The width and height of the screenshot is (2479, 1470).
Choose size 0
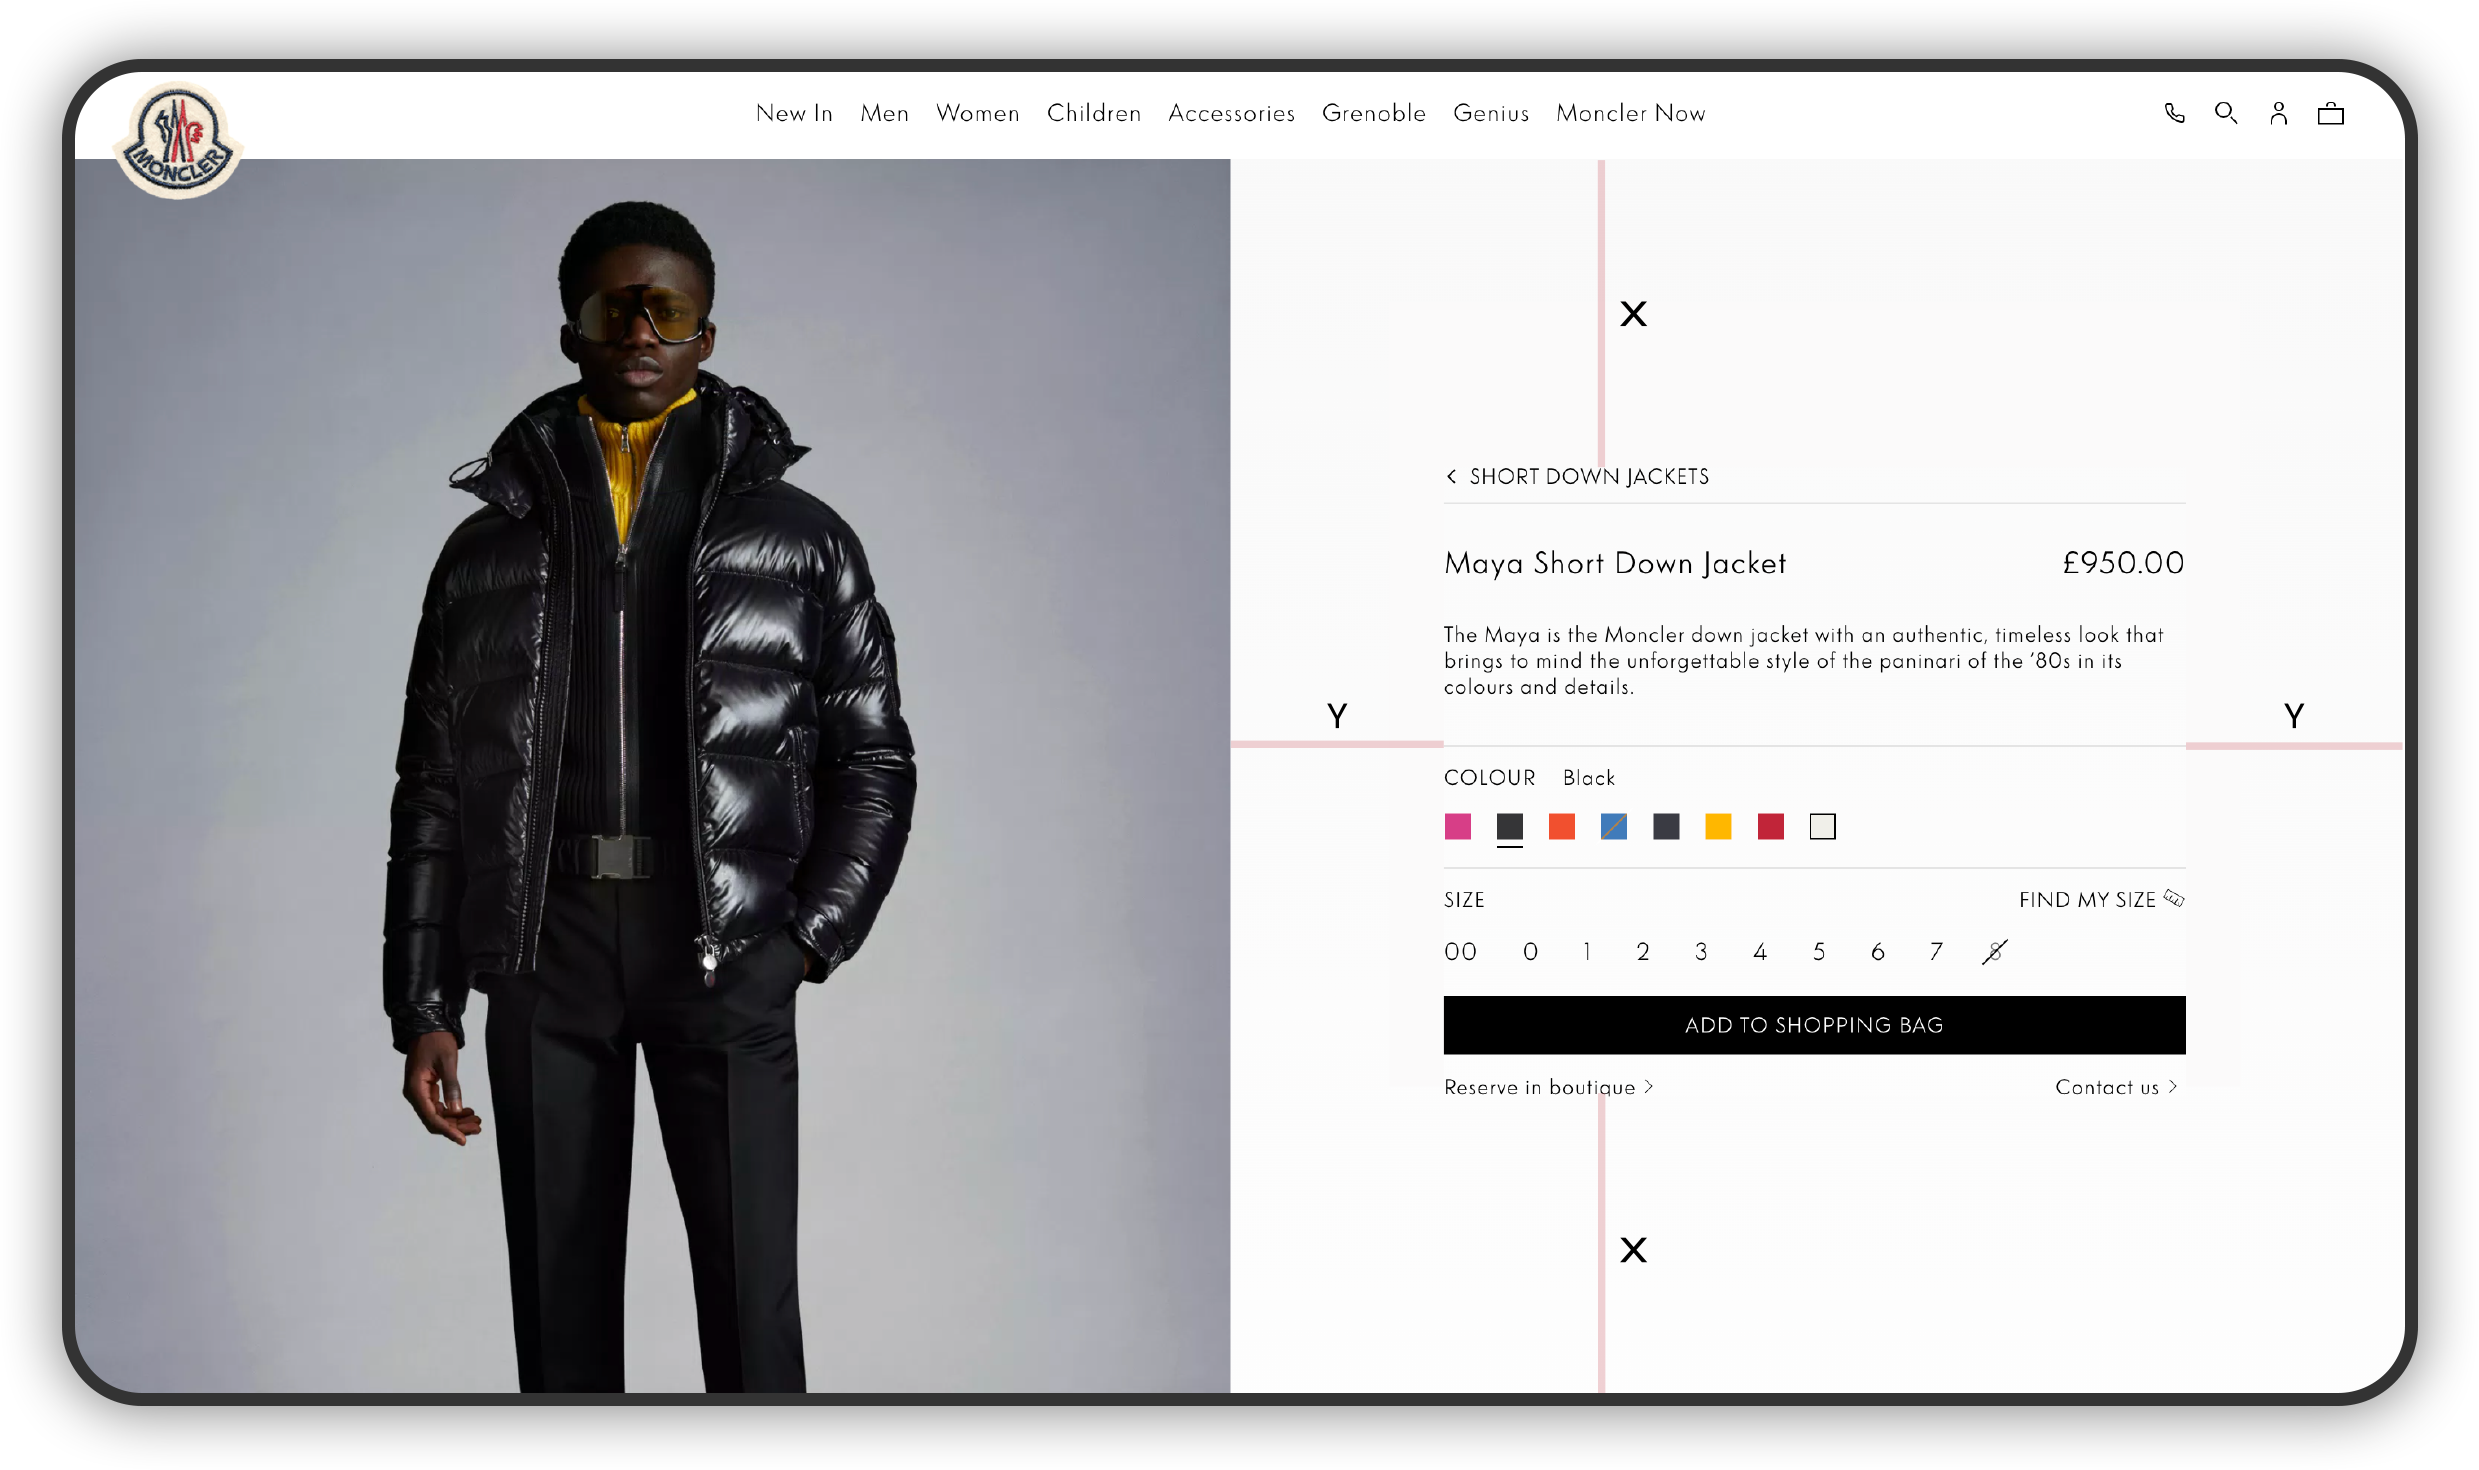pyautogui.click(x=1530, y=951)
